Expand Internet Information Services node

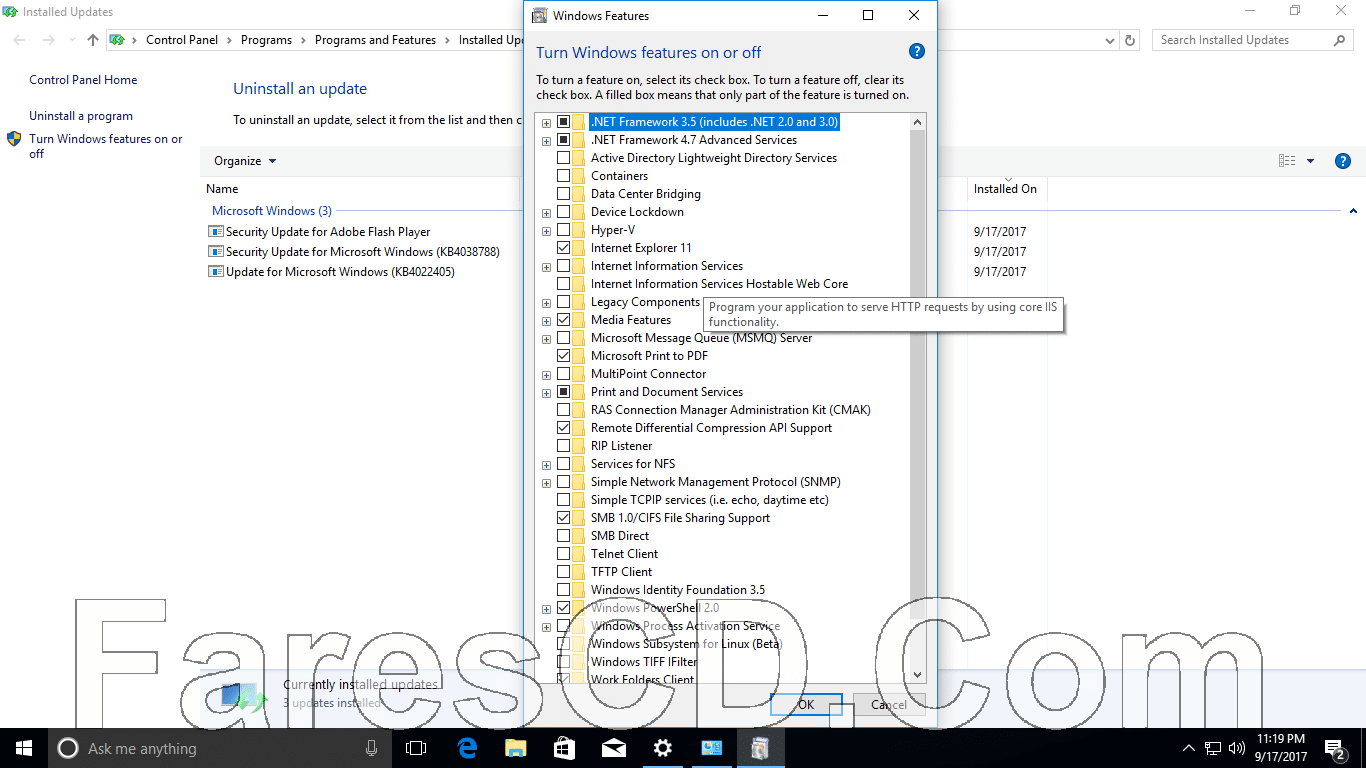[x=546, y=267]
